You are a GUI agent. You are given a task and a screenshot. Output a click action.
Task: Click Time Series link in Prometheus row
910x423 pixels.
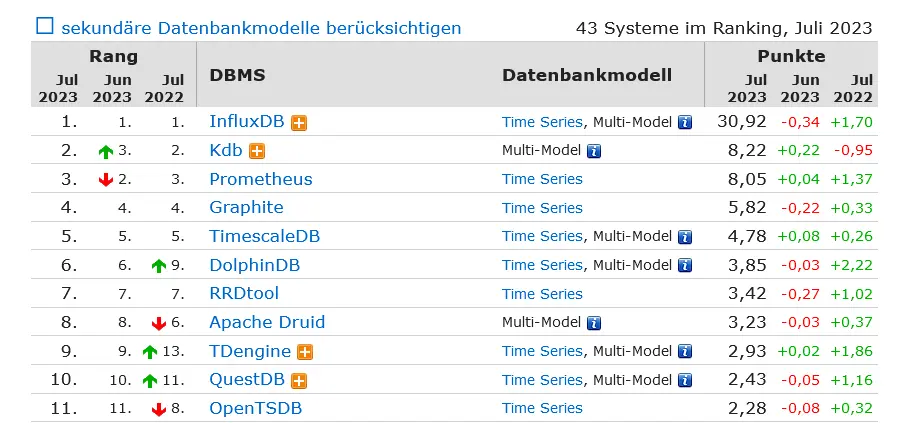pyautogui.click(x=542, y=180)
